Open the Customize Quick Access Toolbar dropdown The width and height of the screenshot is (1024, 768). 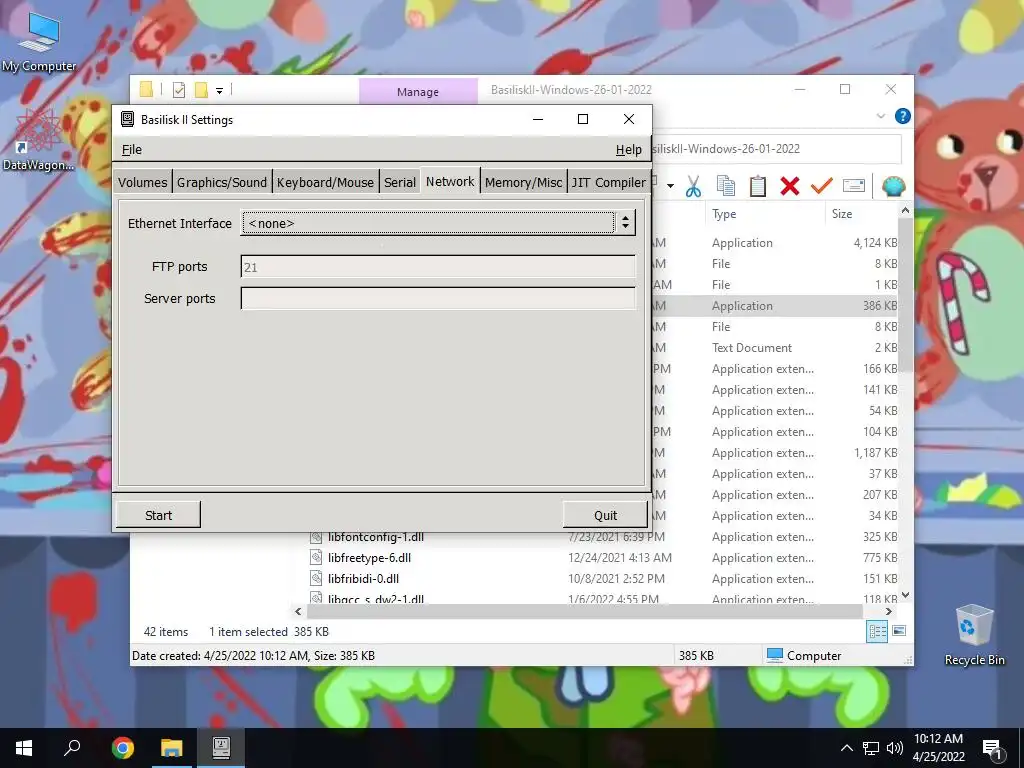pos(219,91)
